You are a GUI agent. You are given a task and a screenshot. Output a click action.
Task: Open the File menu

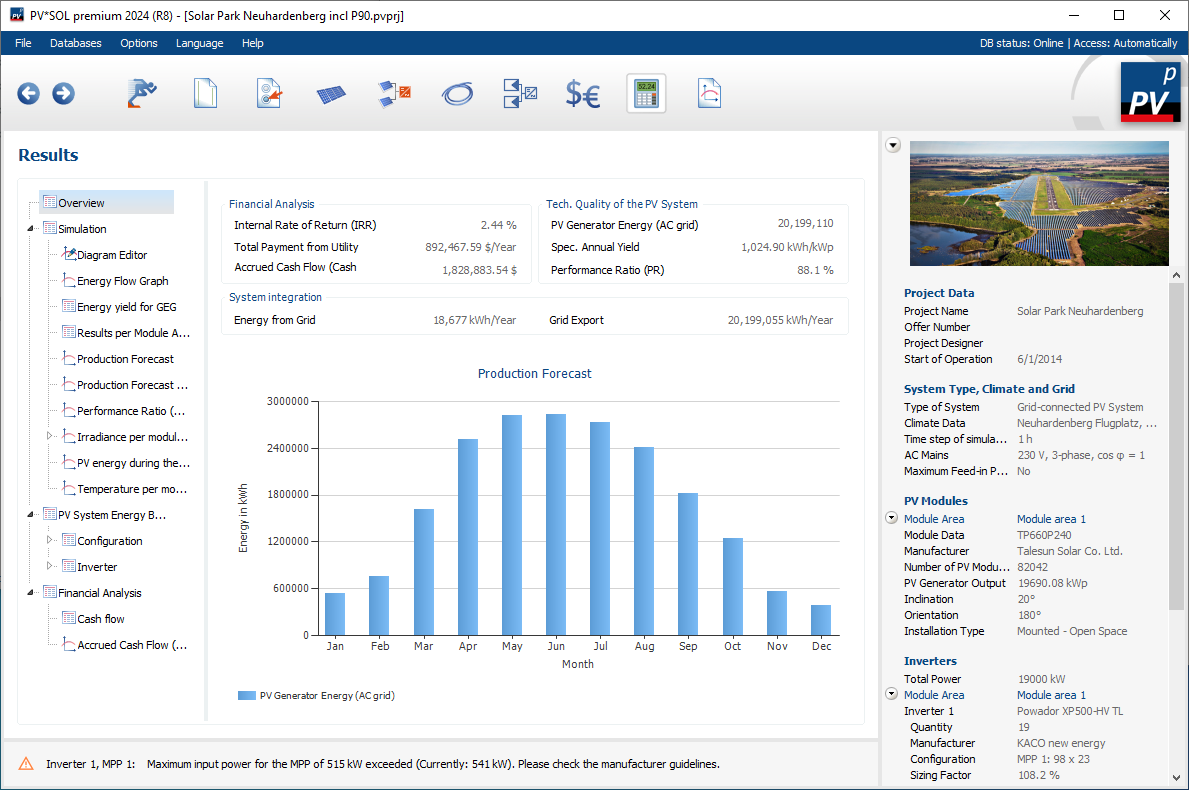pos(24,43)
